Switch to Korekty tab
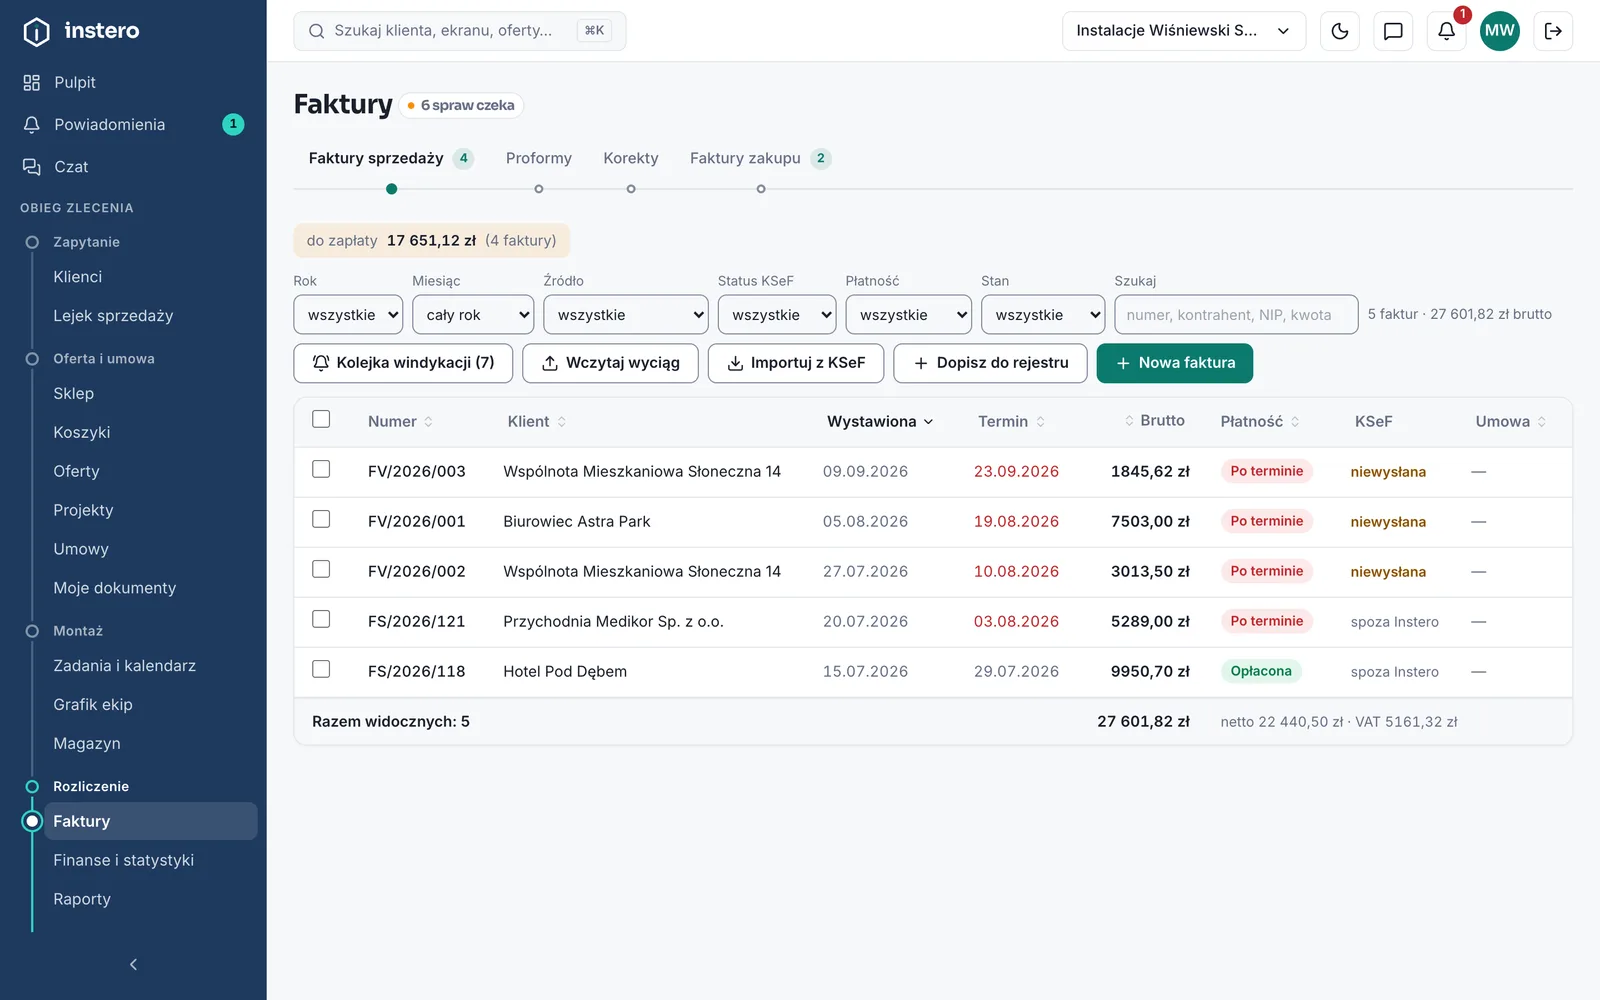 [631, 158]
